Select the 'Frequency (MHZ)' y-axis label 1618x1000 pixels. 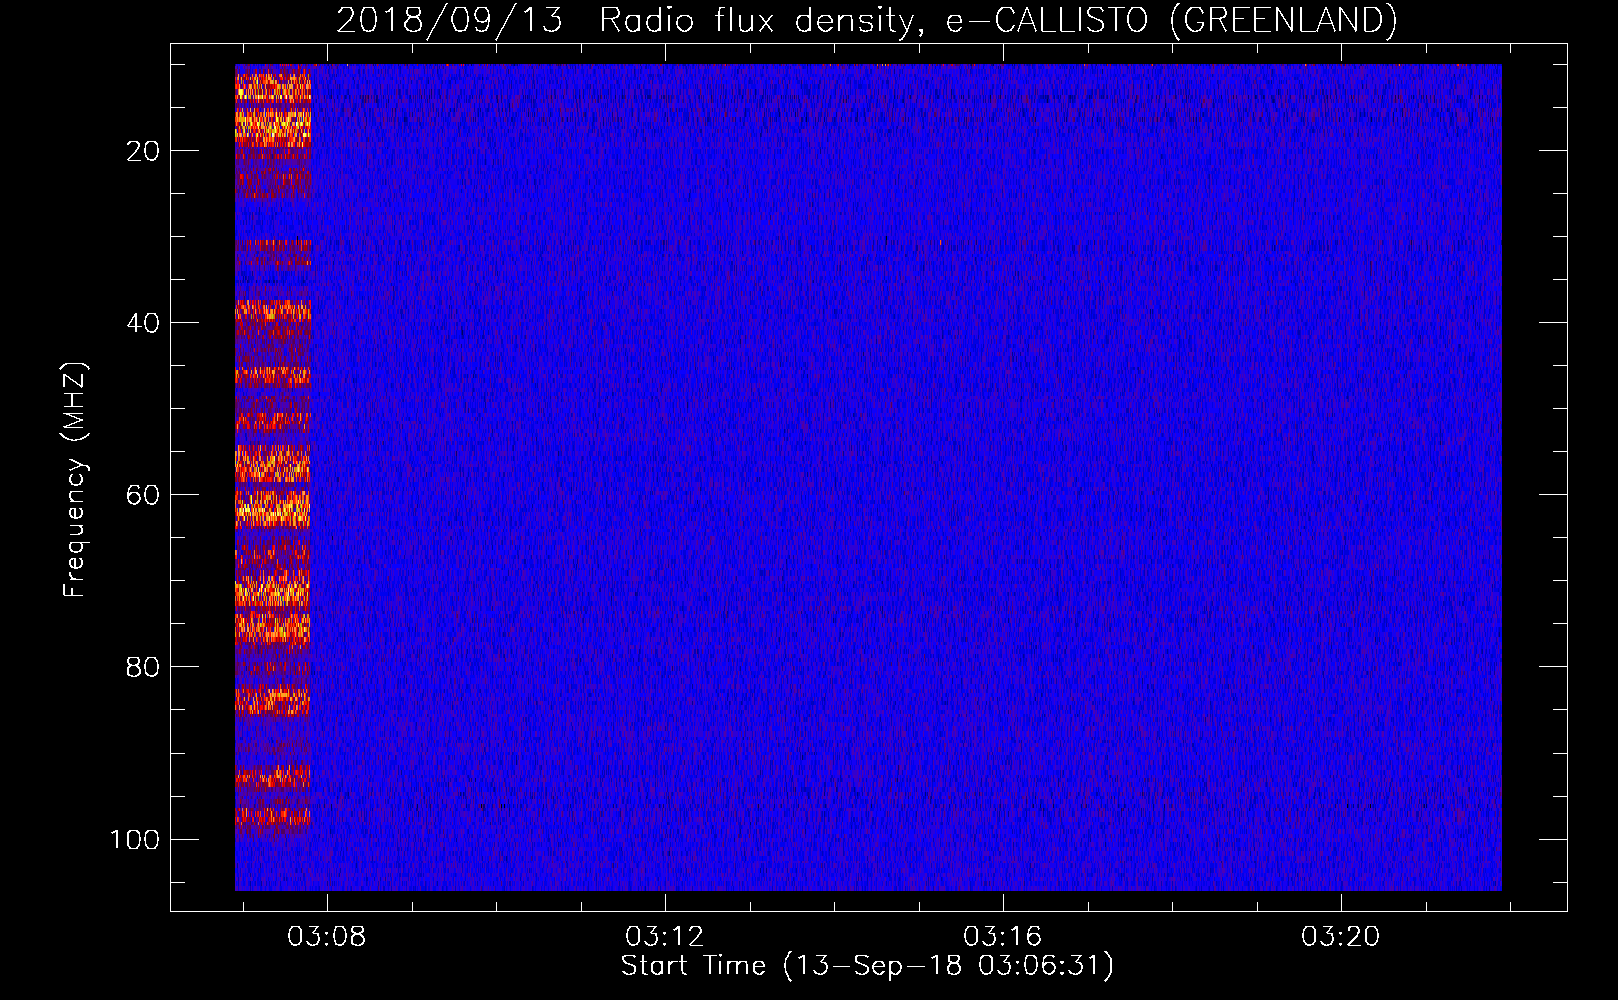point(75,480)
